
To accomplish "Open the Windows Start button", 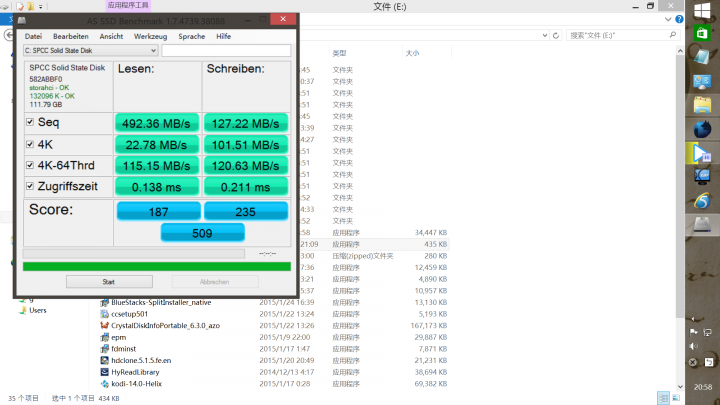I will click(702, 11).
